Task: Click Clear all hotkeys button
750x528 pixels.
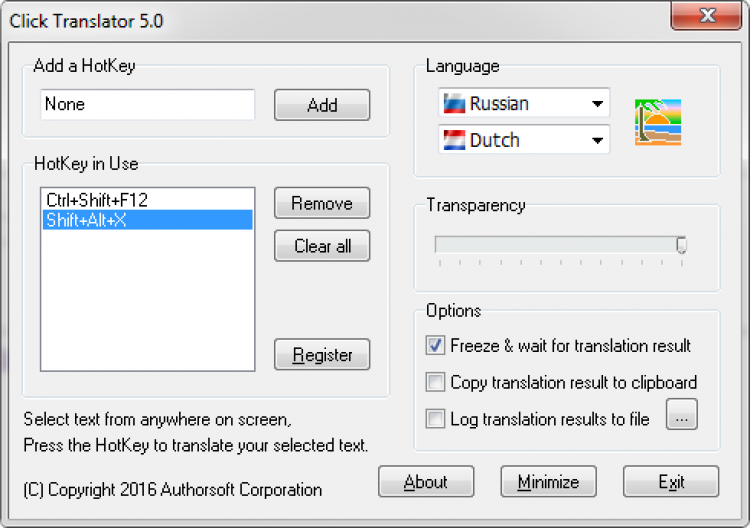Action: (x=322, y=246)
